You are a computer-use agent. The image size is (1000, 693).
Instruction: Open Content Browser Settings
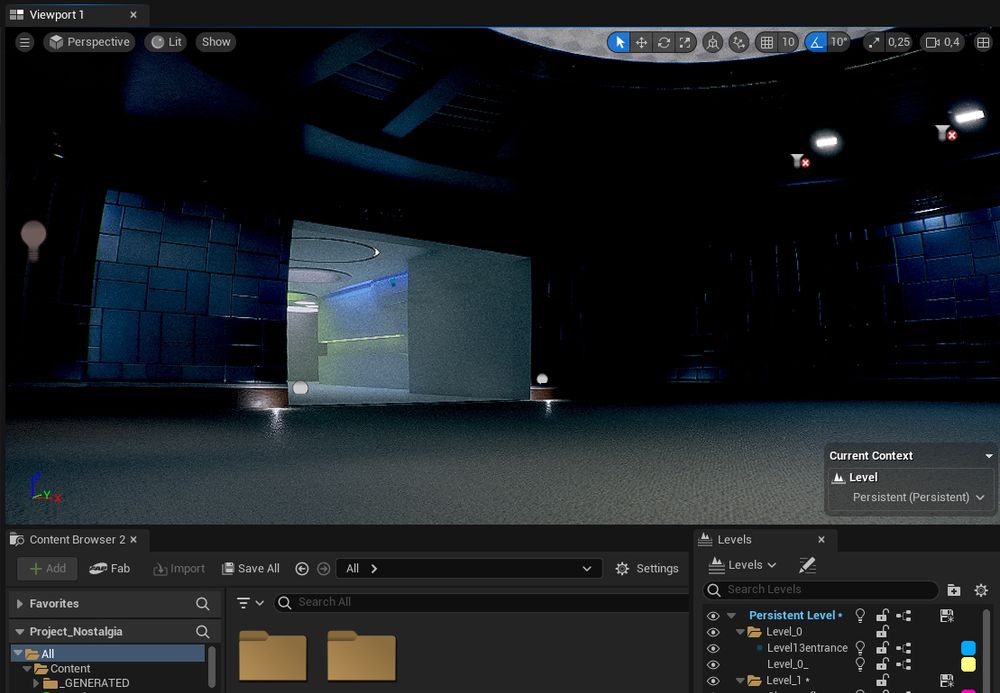click(x=646, y=568)
